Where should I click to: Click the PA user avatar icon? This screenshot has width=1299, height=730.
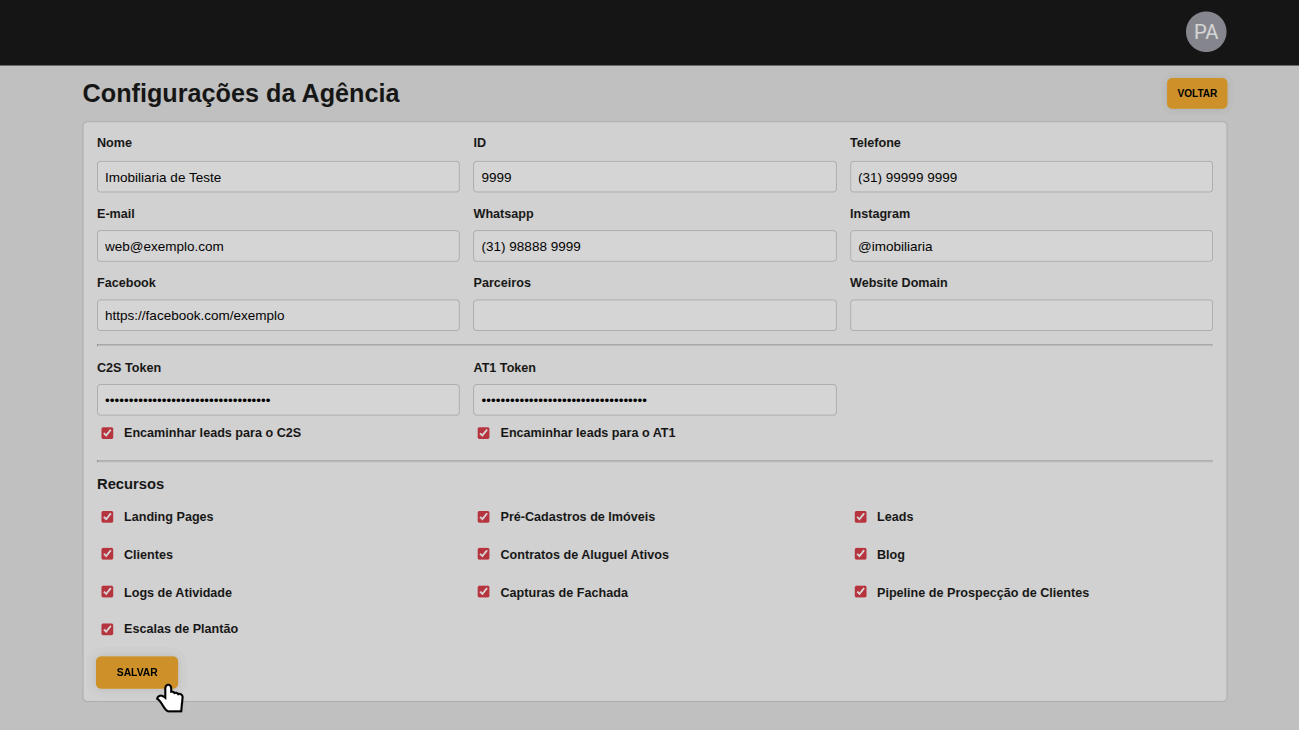click(x=1205, y=32)
